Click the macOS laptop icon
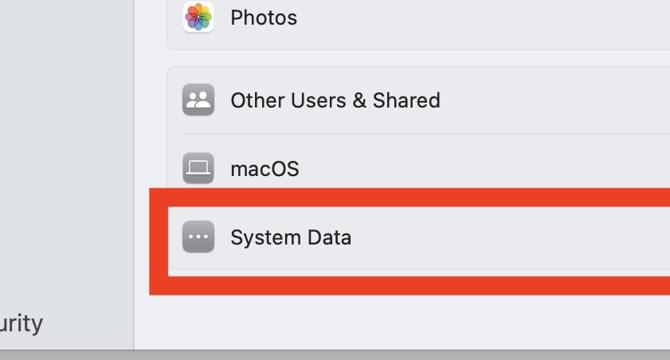This screenshot has height=360, width=670. [x=198, y=168]
